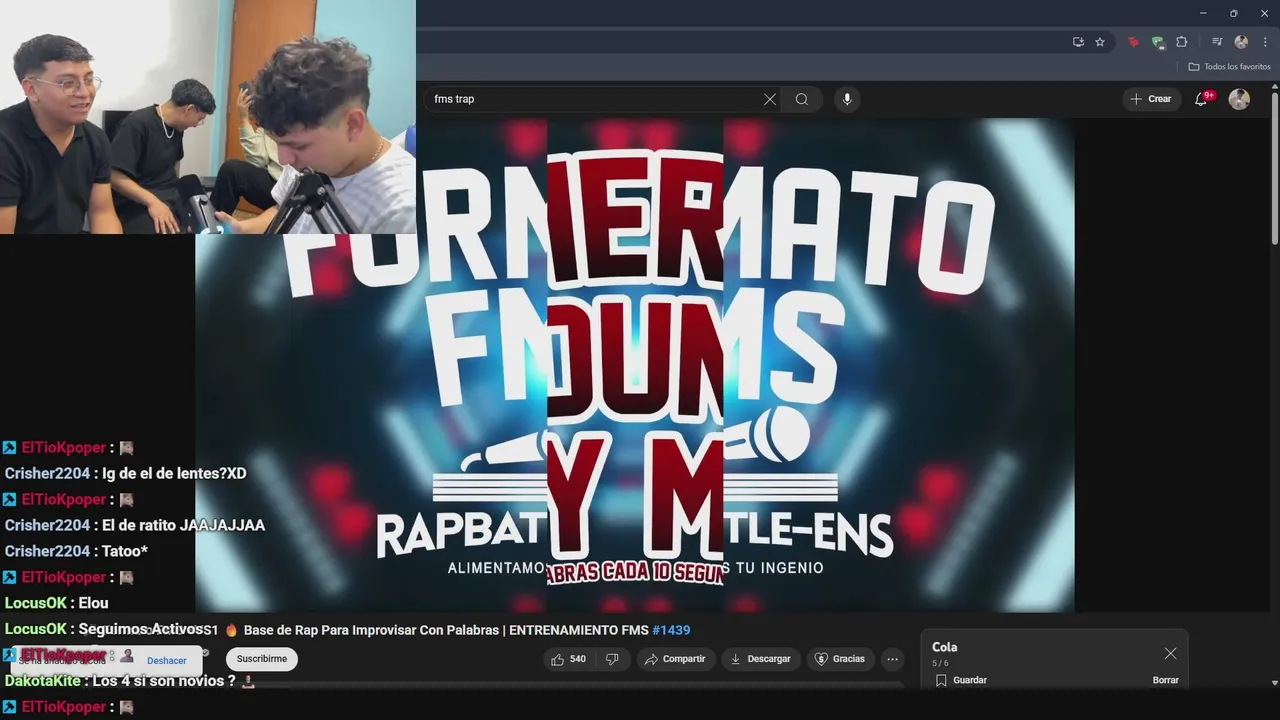Click the Suscribirme button
Screen dimensions: 1280x720
[x=262, y=659]
